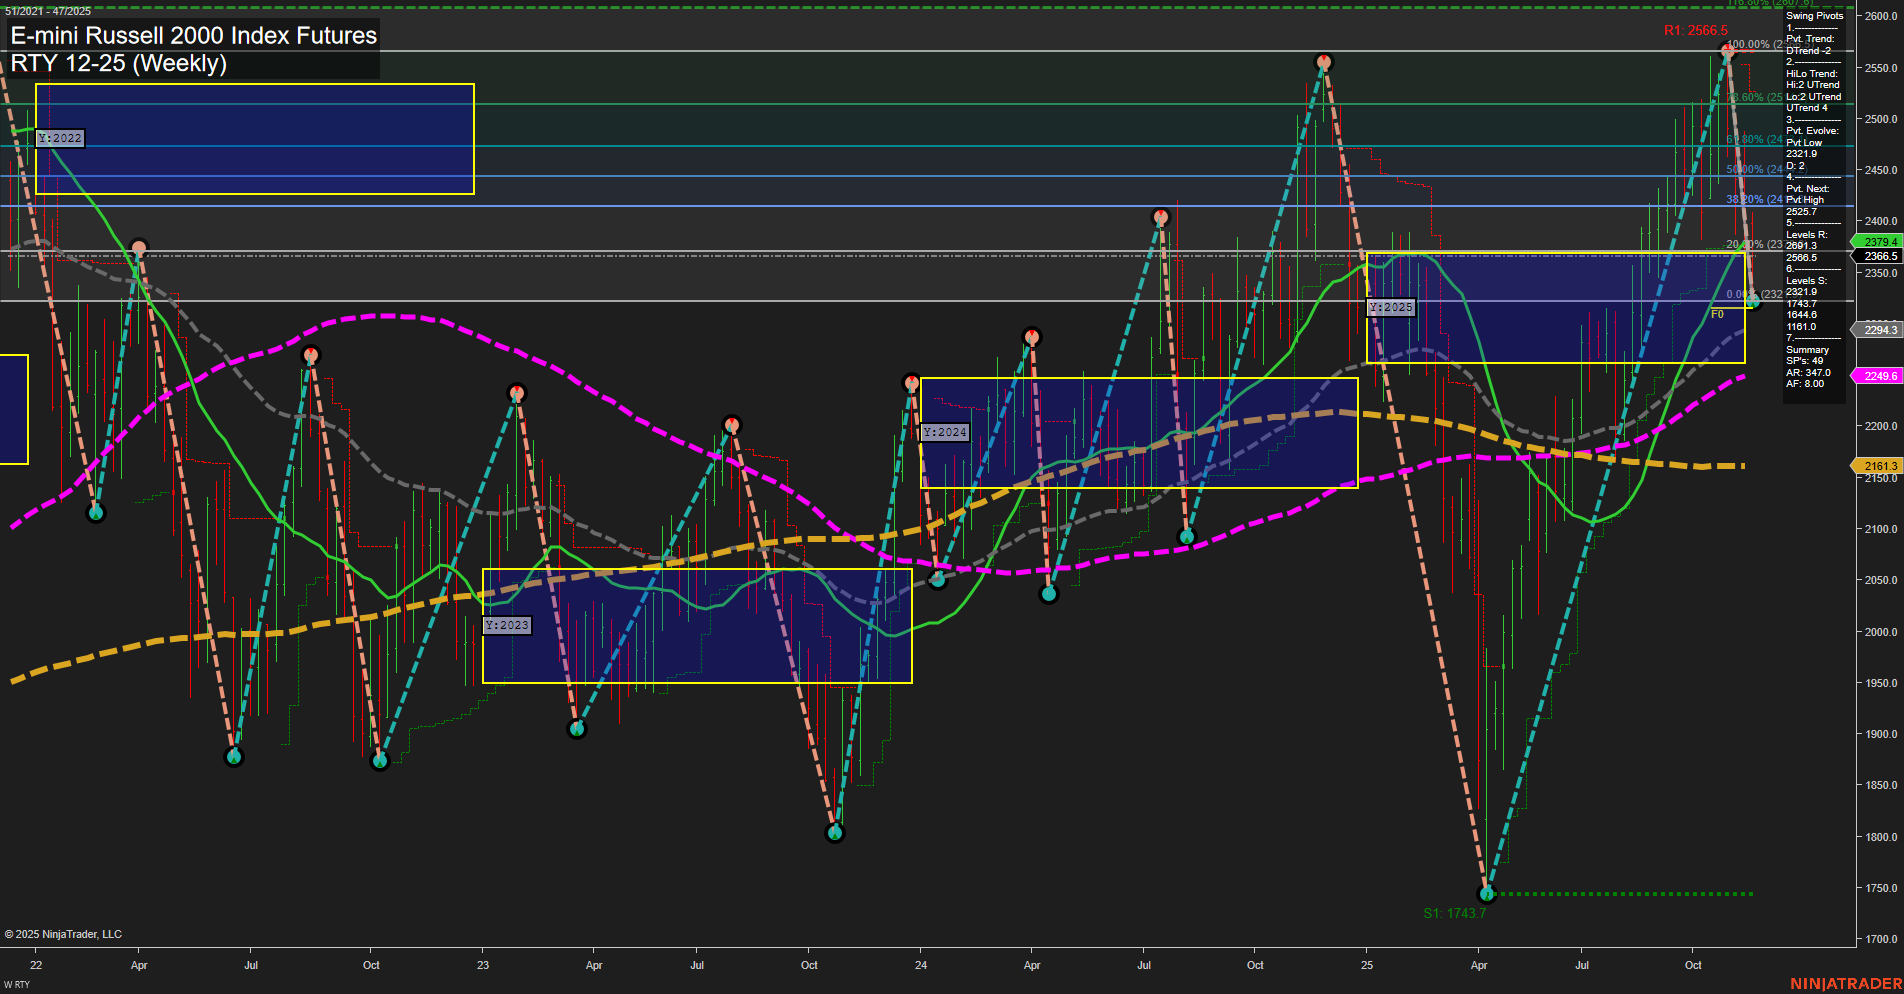The image size is (1904, 994).
Task: Select the Y:2022 yellow range box label
Action: pyautogui.click(x=58, y=138)
